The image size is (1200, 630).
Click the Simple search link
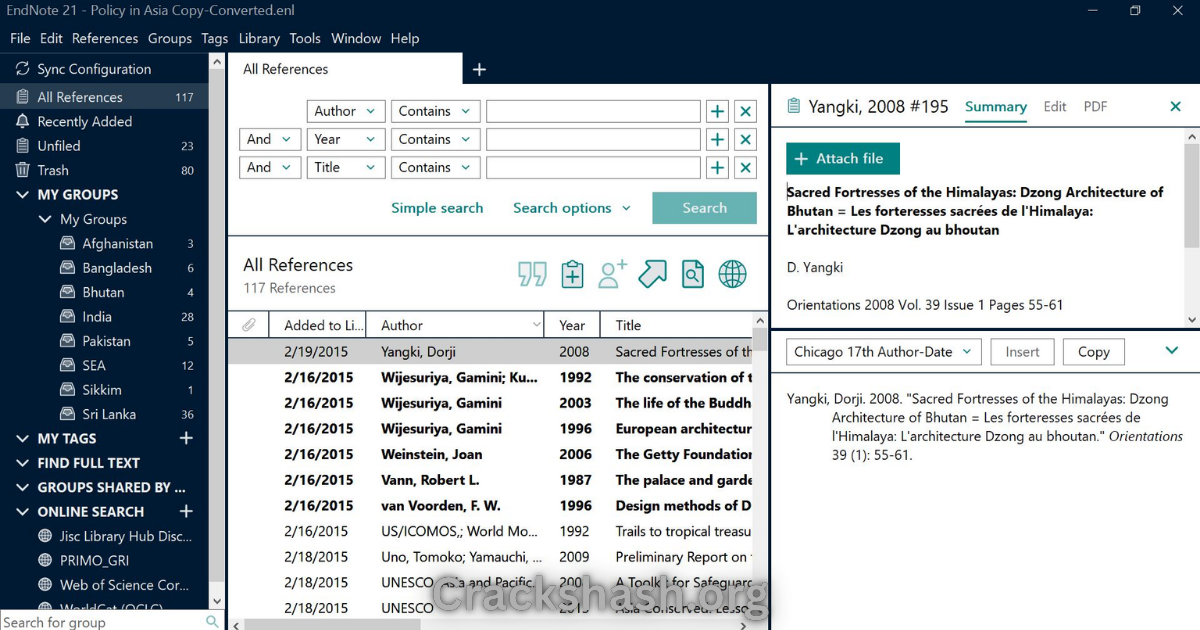point(437,208)
